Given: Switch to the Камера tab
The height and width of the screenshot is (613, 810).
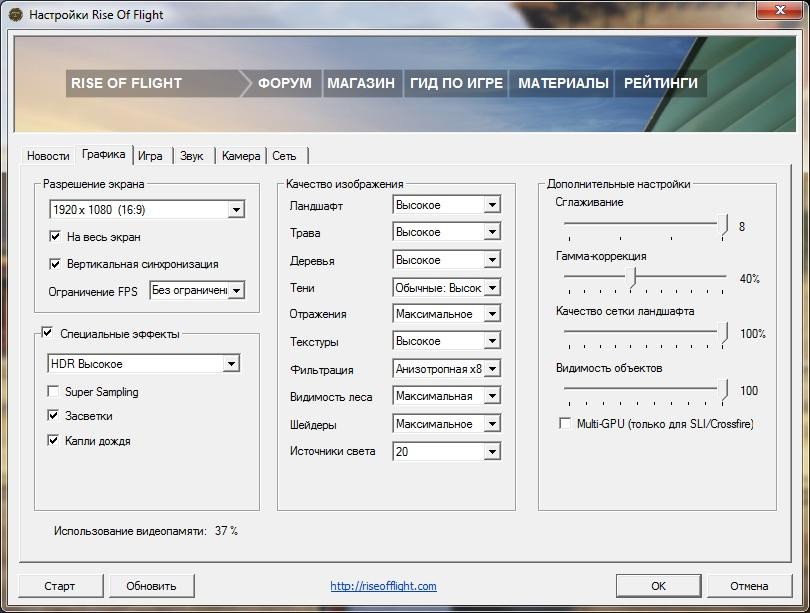Looking at the screenshot, I should click(x=241, y=156).
